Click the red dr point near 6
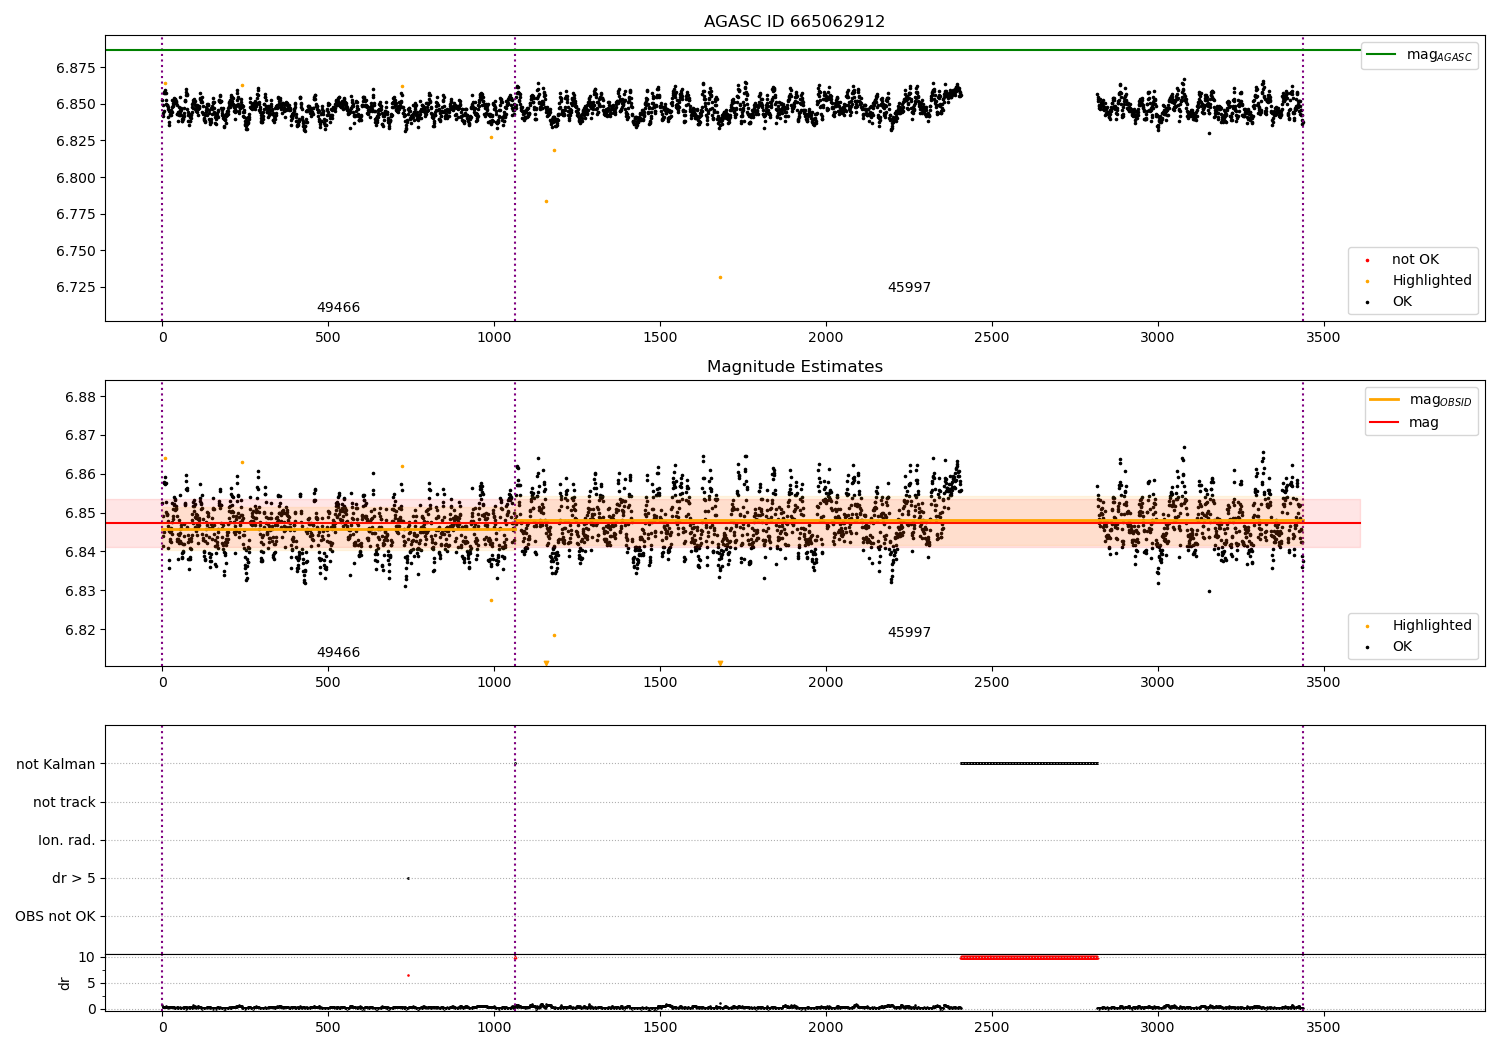This screenshot has width=1500, height=1050. 408,975
